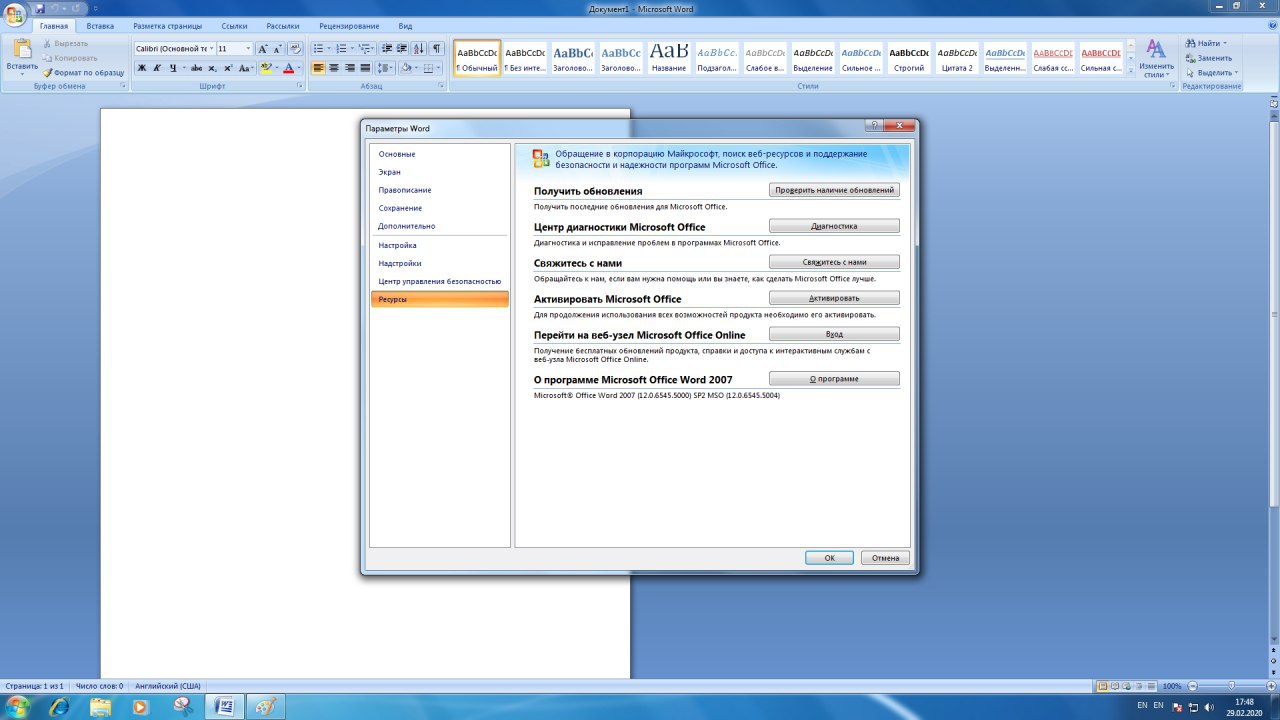Open the font size dropdown
This screenshot has width=1280, height=720.
tap(249, 48)
